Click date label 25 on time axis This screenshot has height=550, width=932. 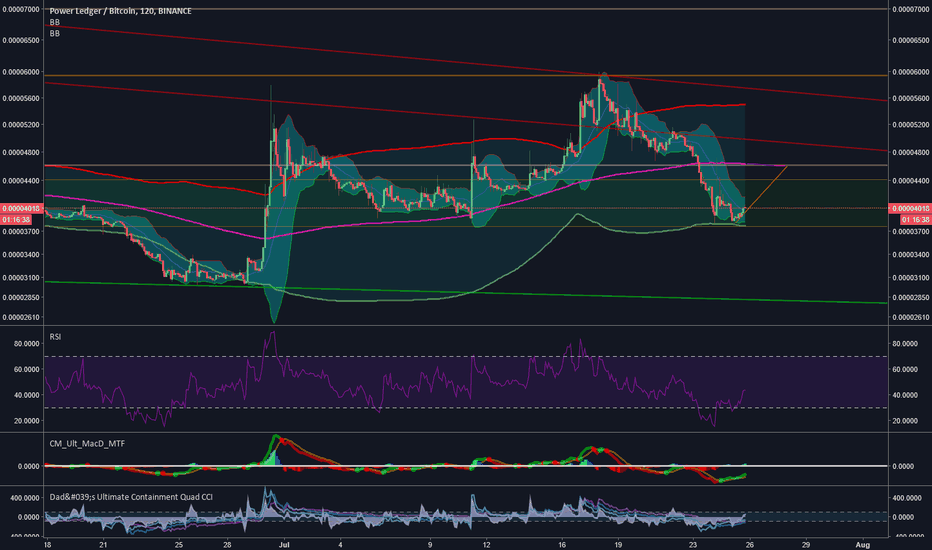(179, 544)
